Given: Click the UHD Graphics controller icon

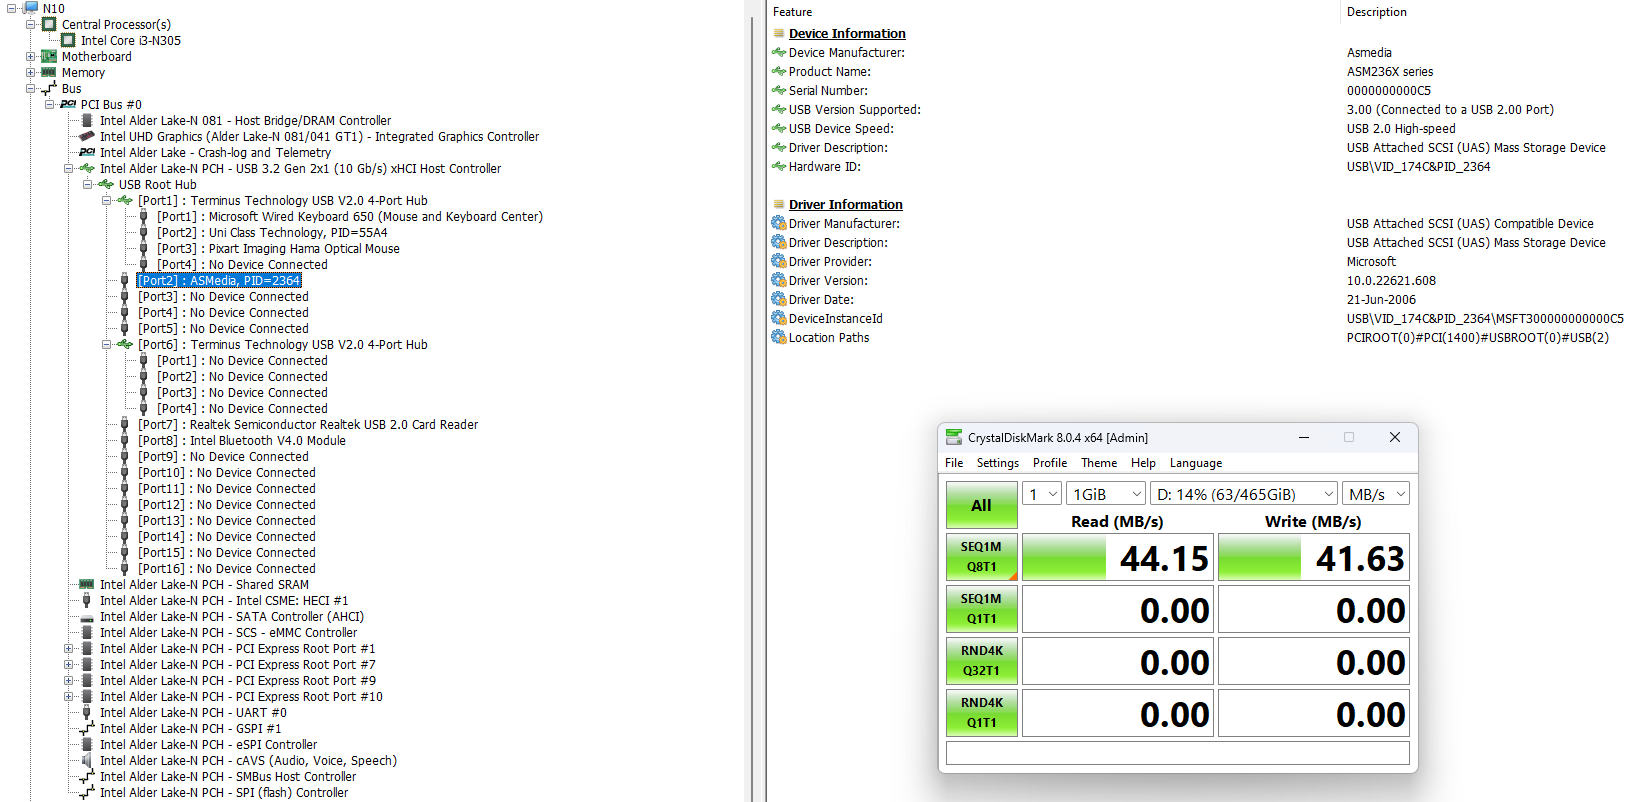Looking at the screenshot, I should pyautogui.click(x=87, y=136).
